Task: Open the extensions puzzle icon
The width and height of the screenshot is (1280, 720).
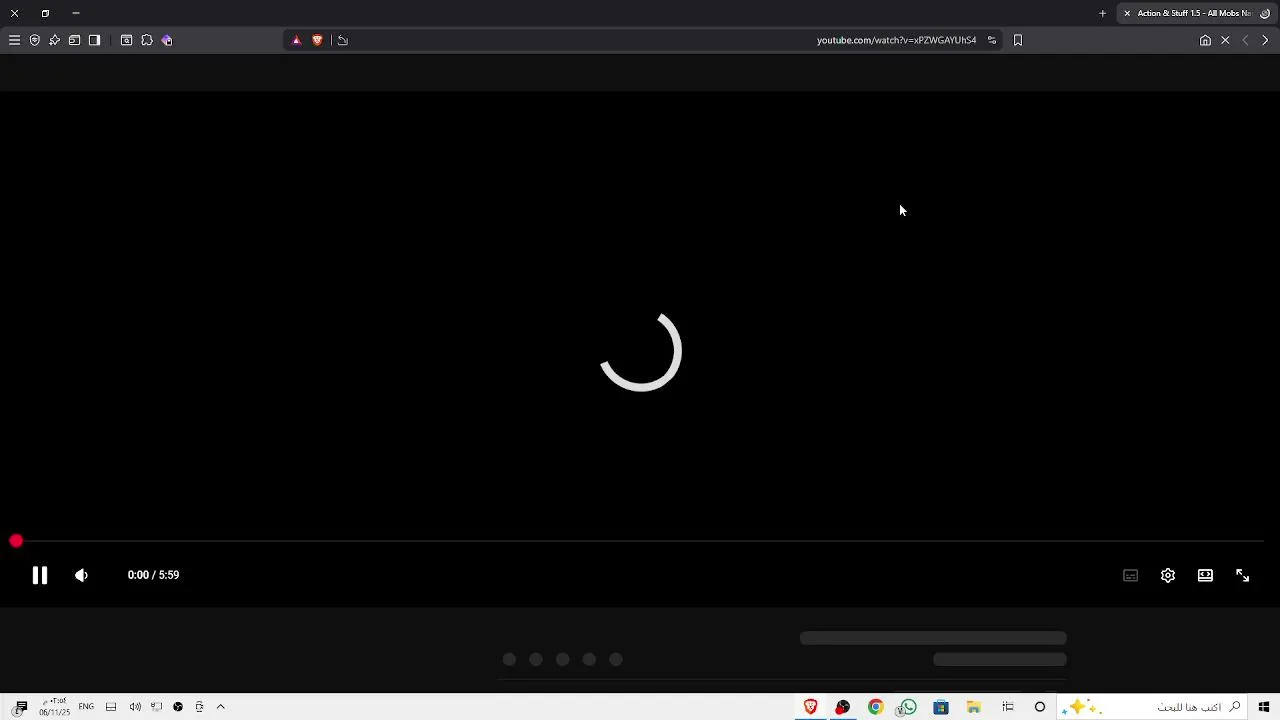Action: coord(147,40)
